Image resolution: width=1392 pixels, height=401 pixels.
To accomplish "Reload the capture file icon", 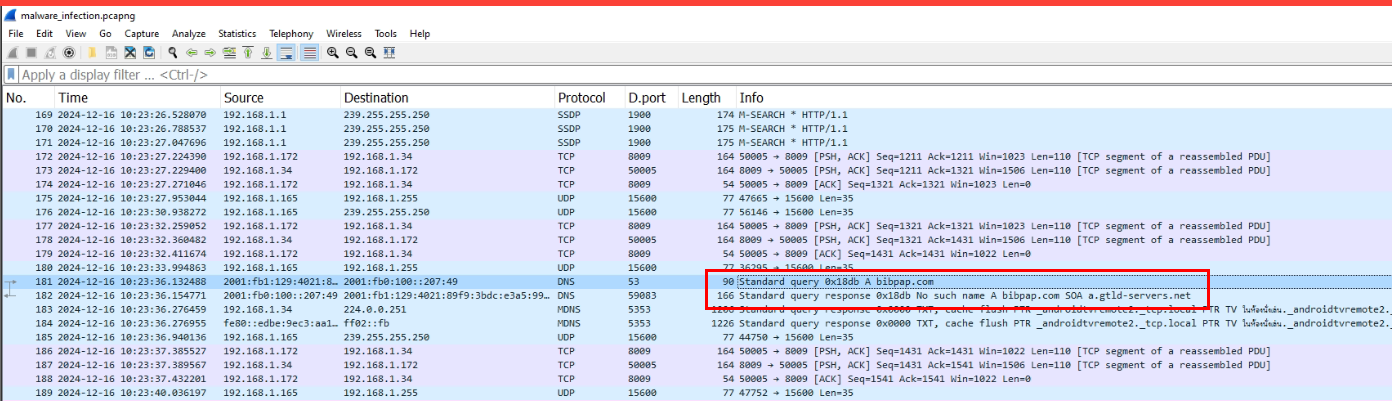I will tap(149, 52).
